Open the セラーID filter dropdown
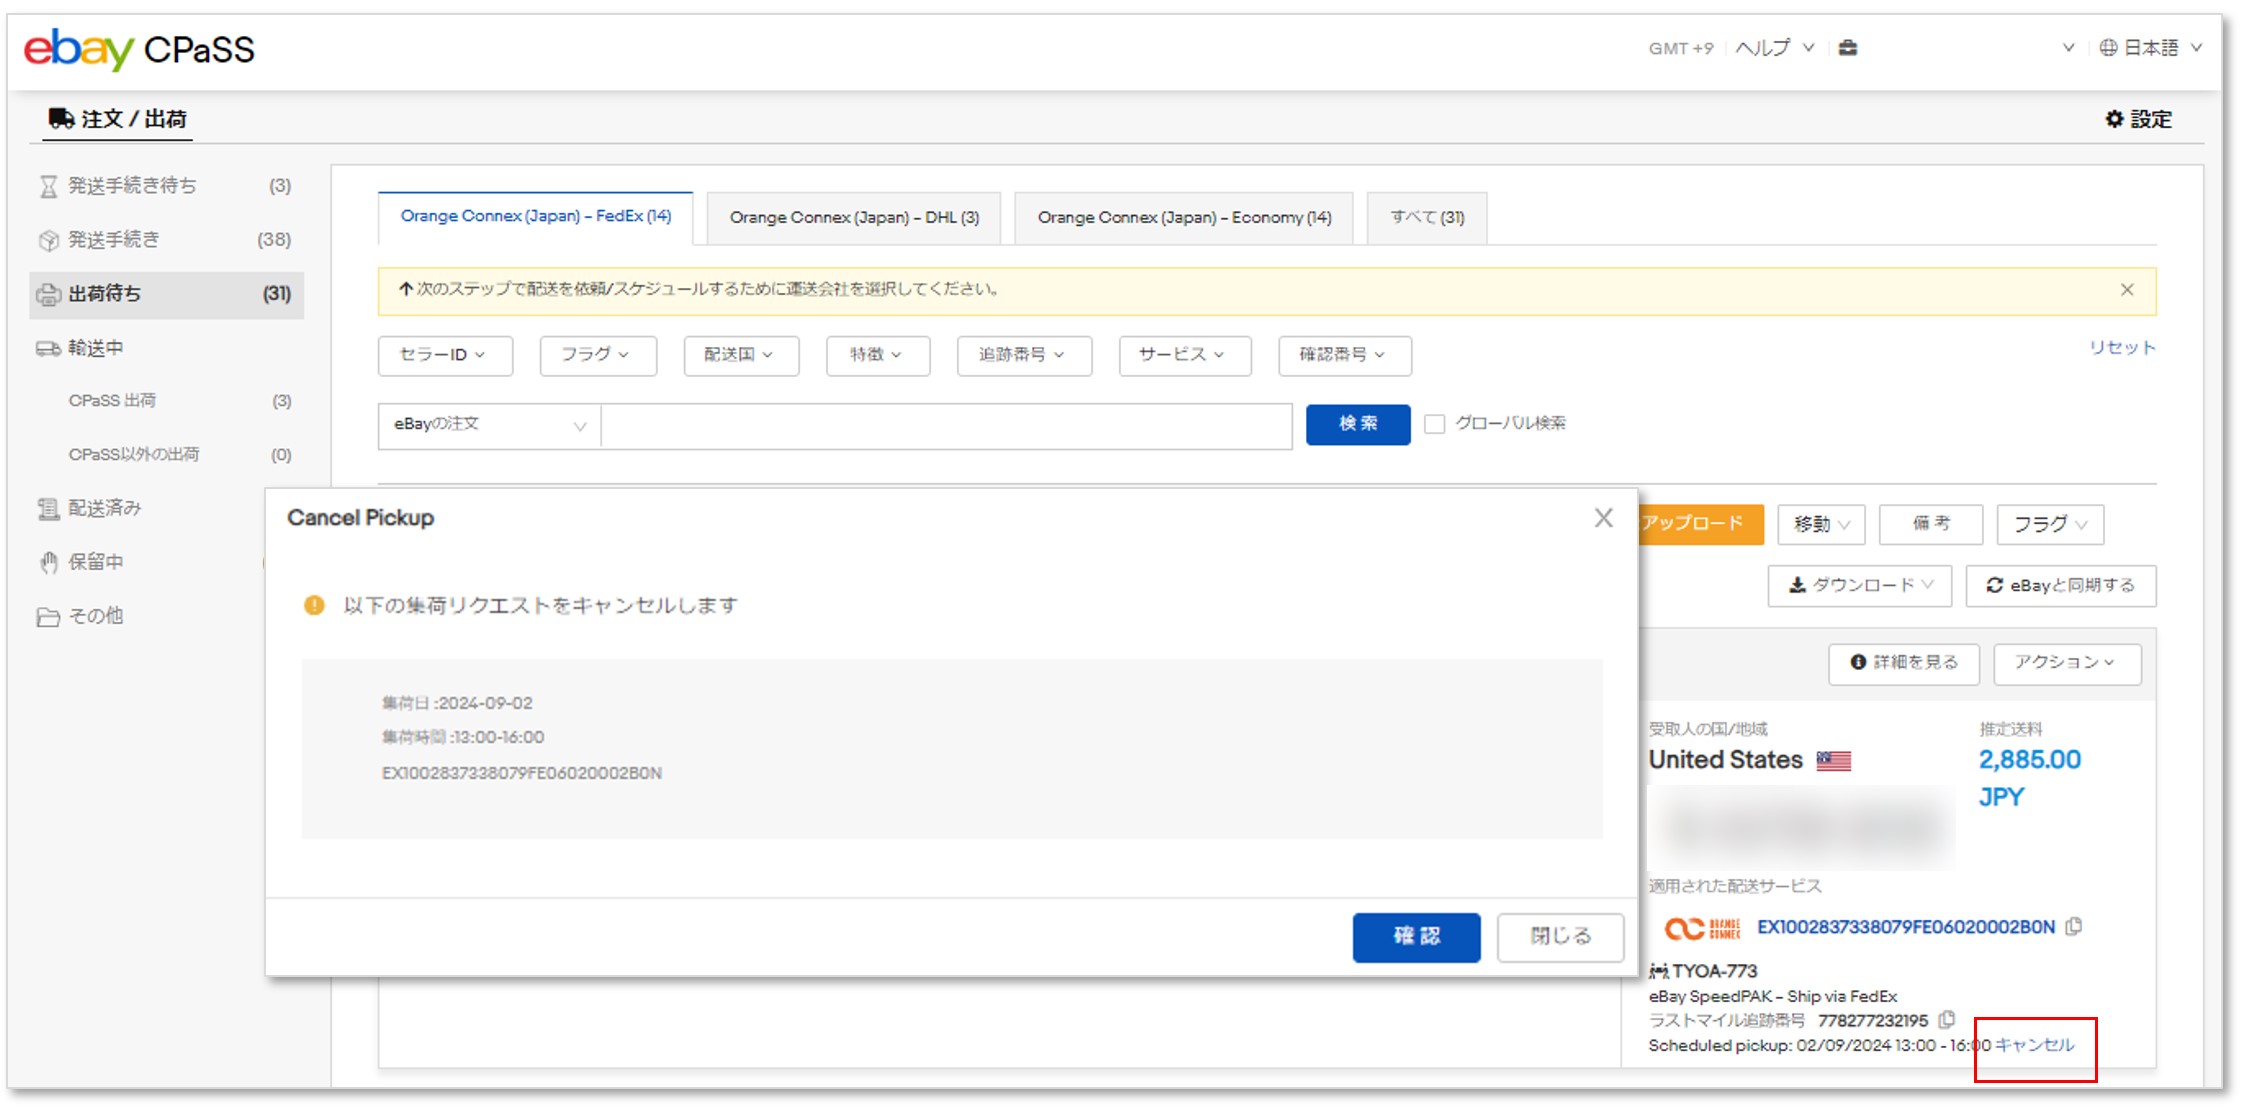2250x1111 pixels. point(445,355)
